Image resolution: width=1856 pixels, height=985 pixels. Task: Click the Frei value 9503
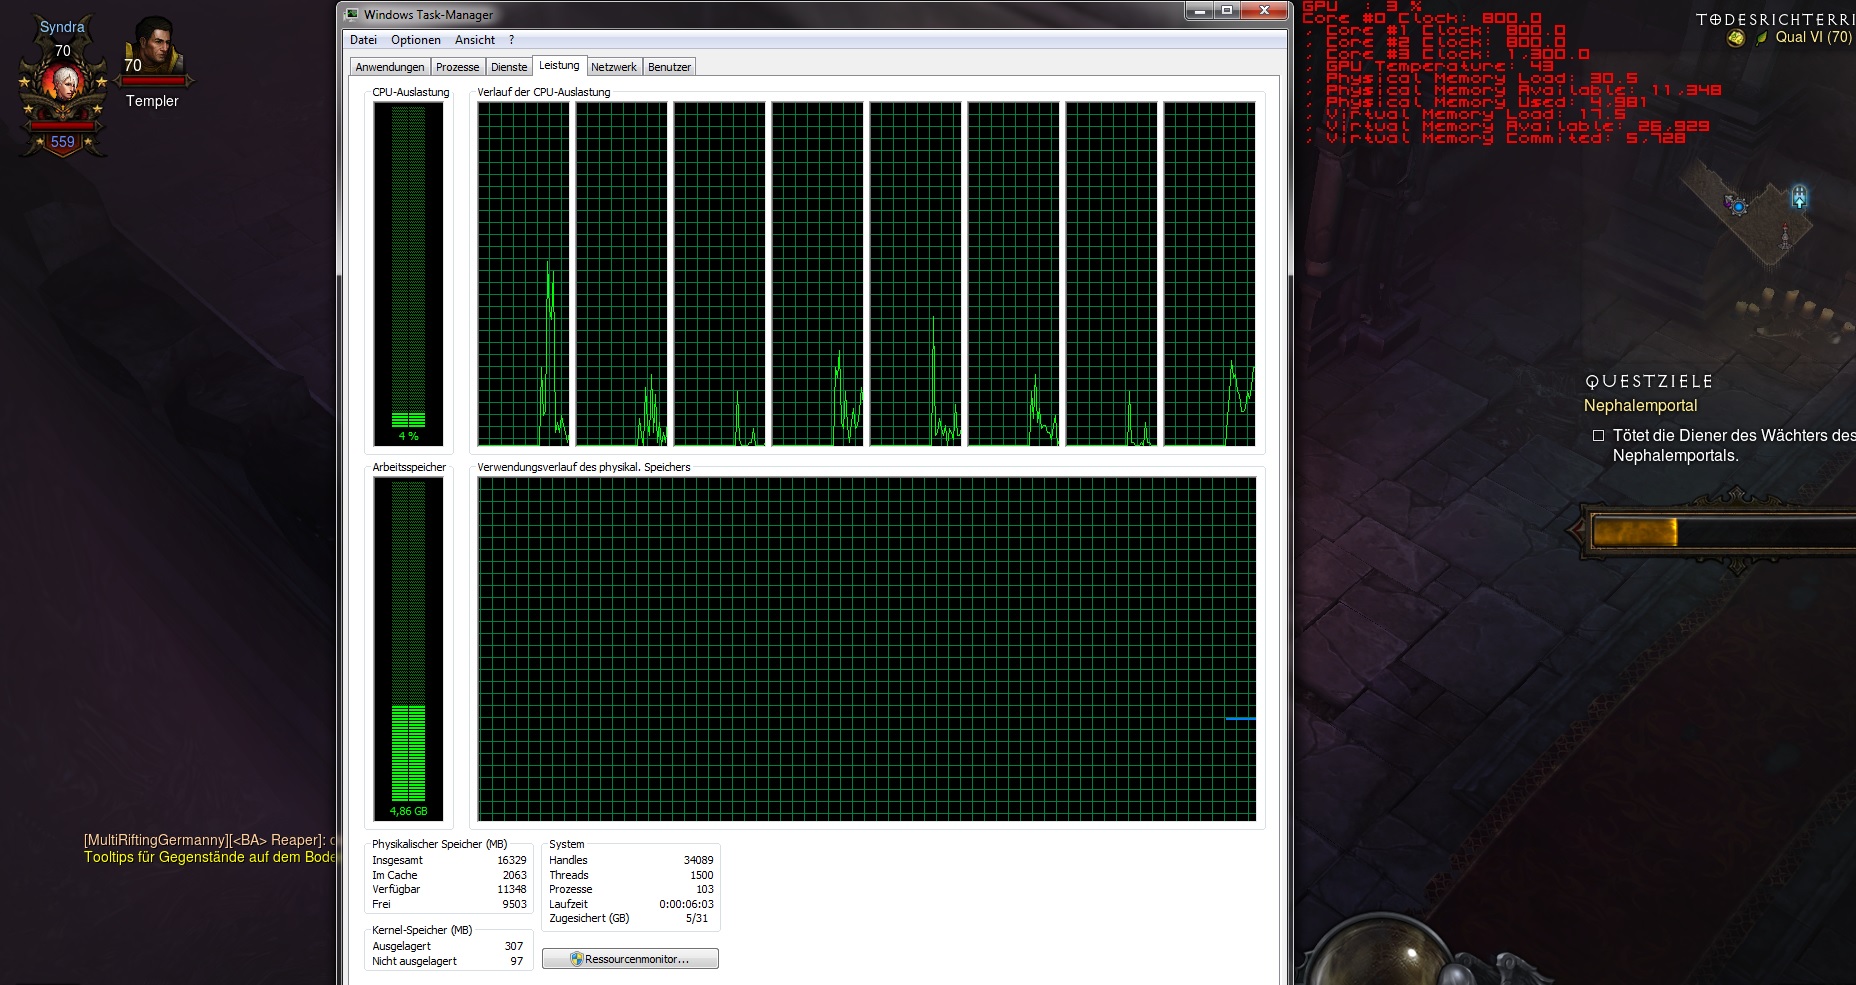tap(514, 904)
